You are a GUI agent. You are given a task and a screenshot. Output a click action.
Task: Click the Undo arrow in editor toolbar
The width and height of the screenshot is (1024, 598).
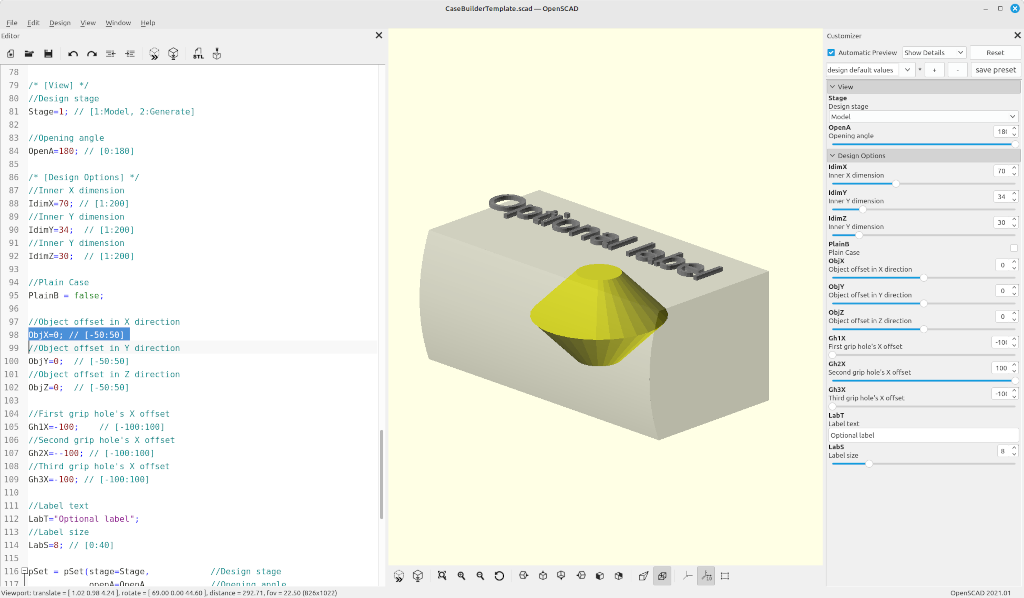(72, 54)
